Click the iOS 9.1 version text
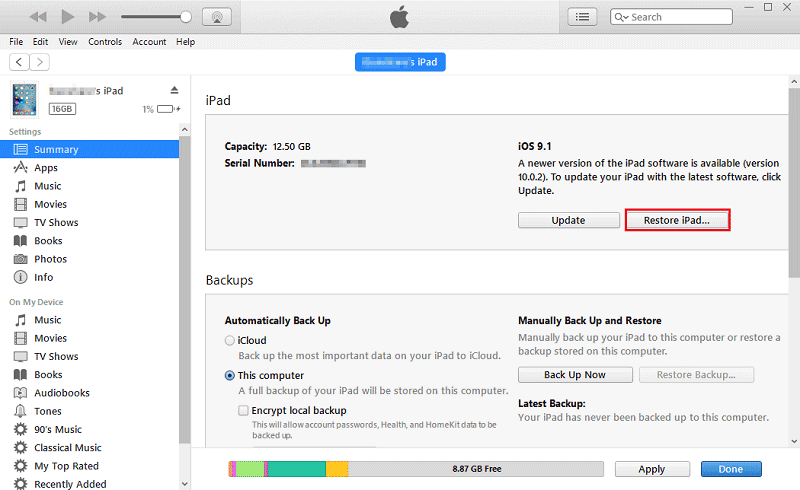 pos(534,146)
